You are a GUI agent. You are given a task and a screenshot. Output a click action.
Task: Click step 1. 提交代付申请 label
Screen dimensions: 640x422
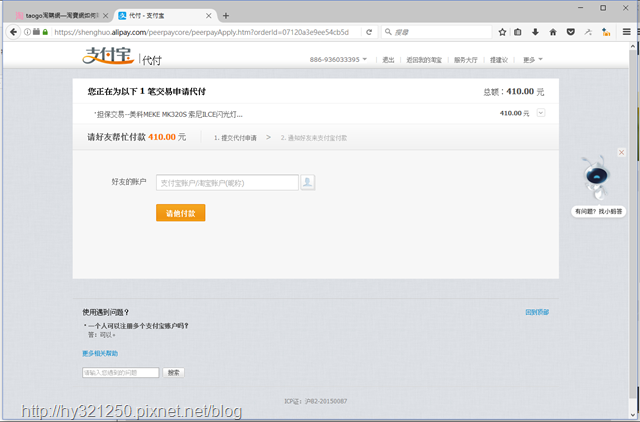click(x=235, y=138)
